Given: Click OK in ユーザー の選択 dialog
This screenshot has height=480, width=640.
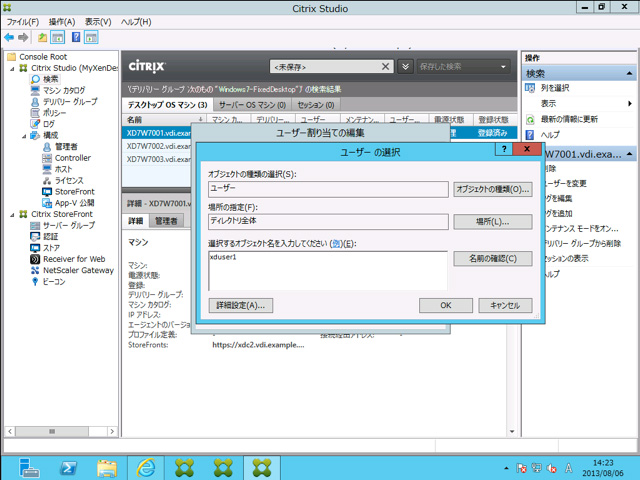Looking at the screenshot, I should [446, 305].
